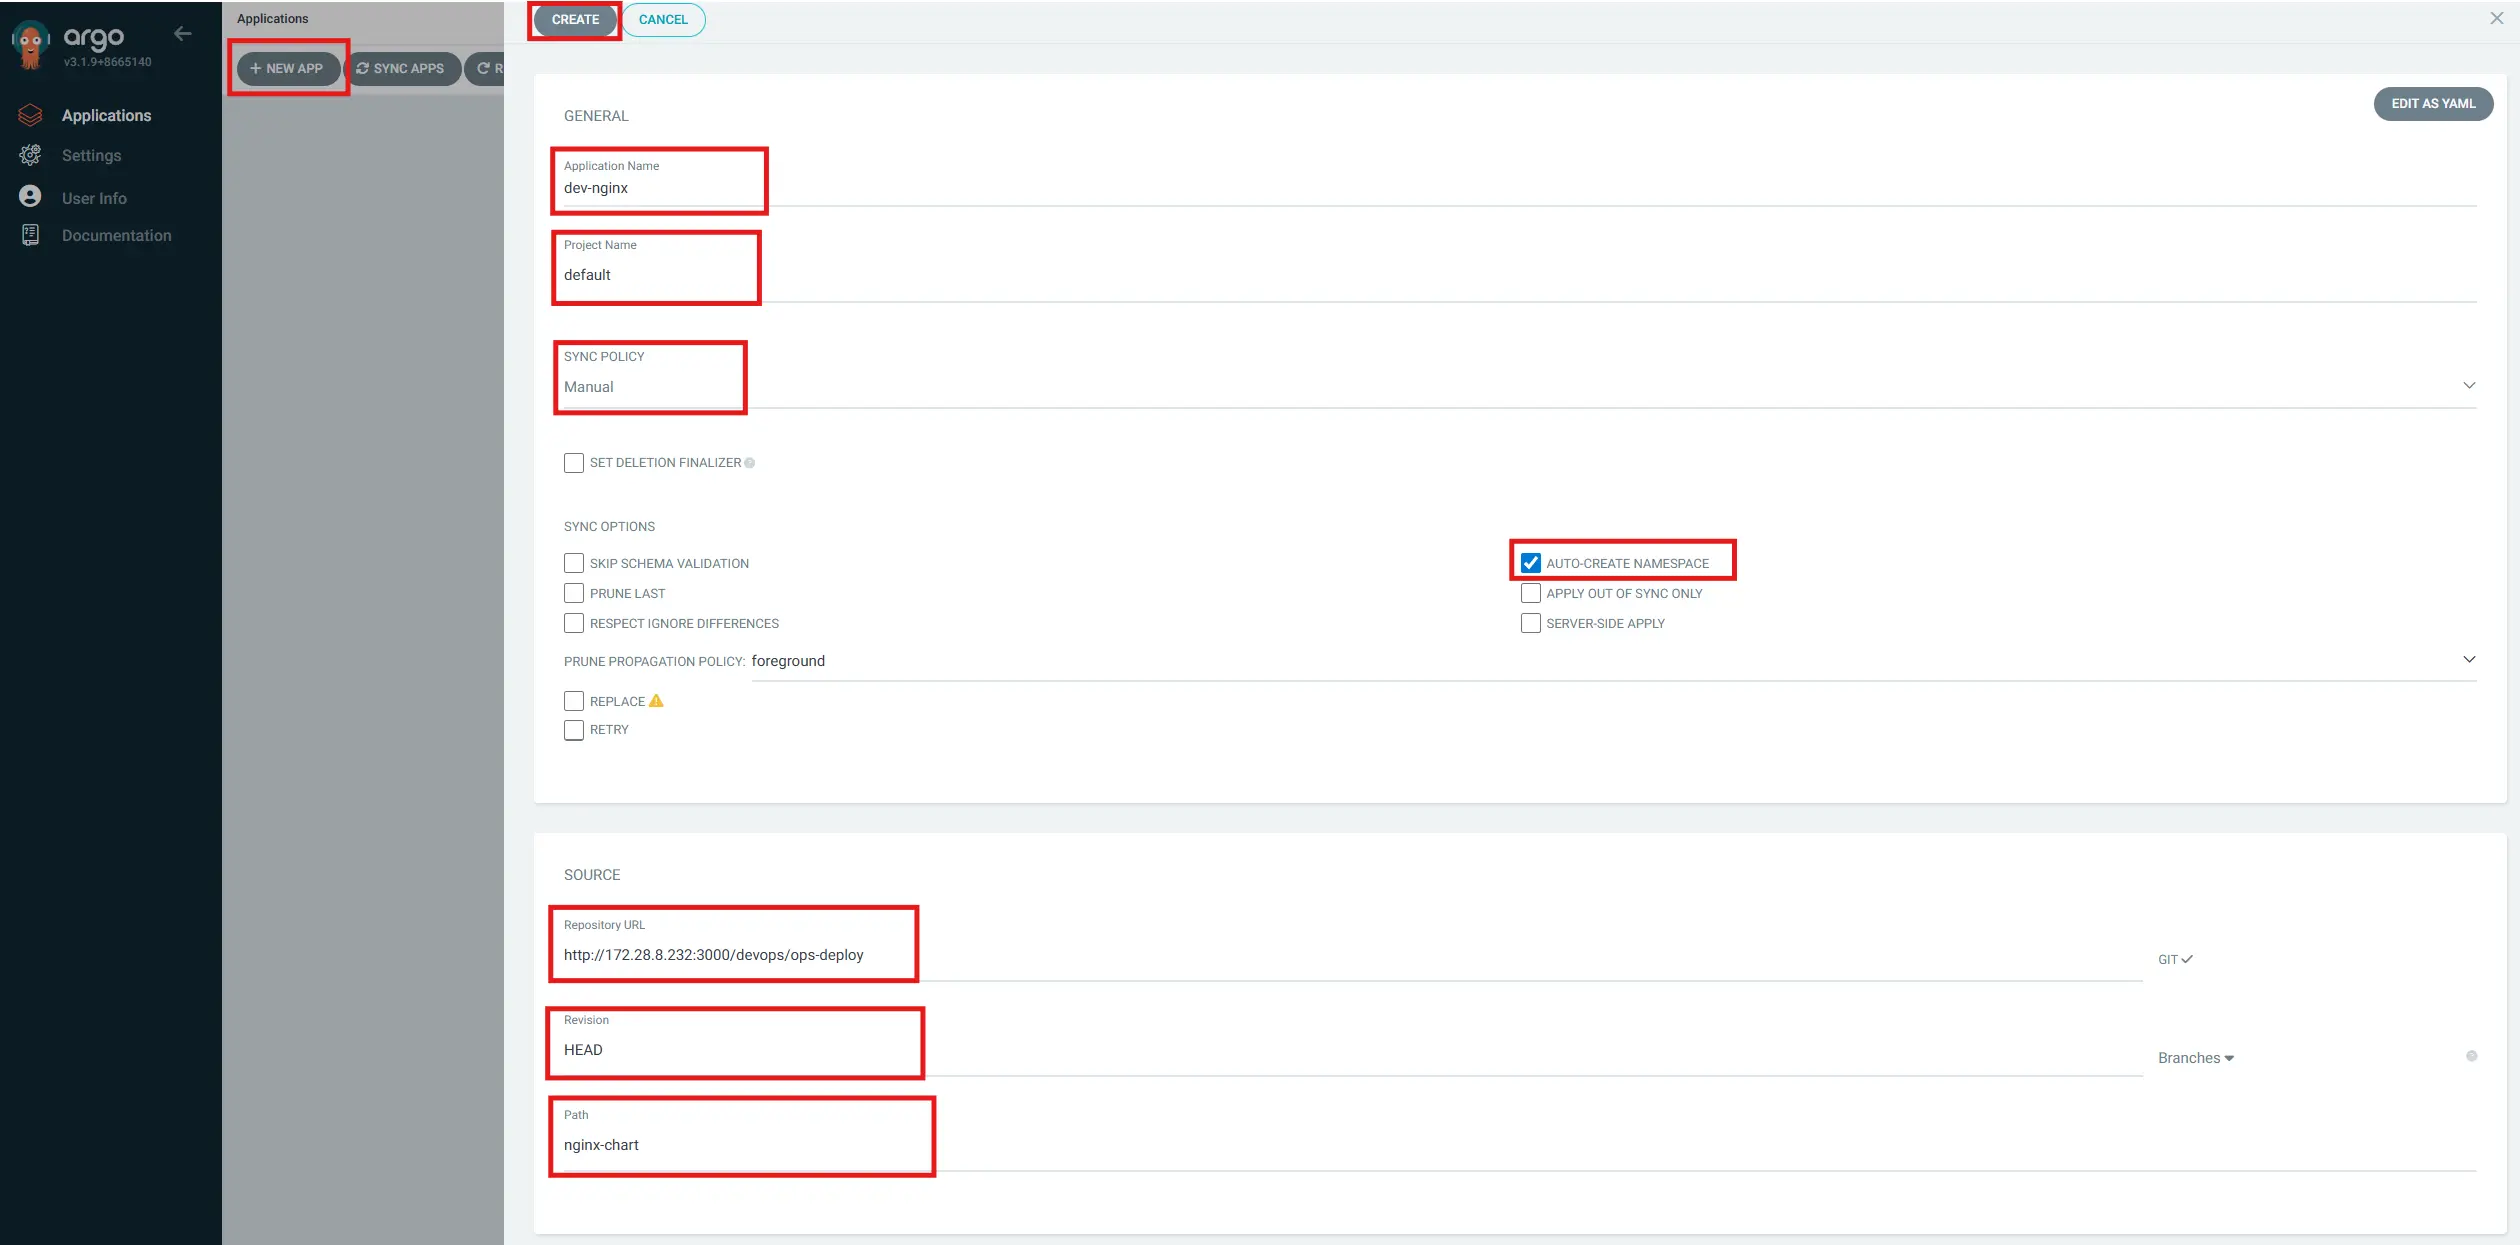
Task: Click the warning triangle beside Replace
Action: (656, 701)
